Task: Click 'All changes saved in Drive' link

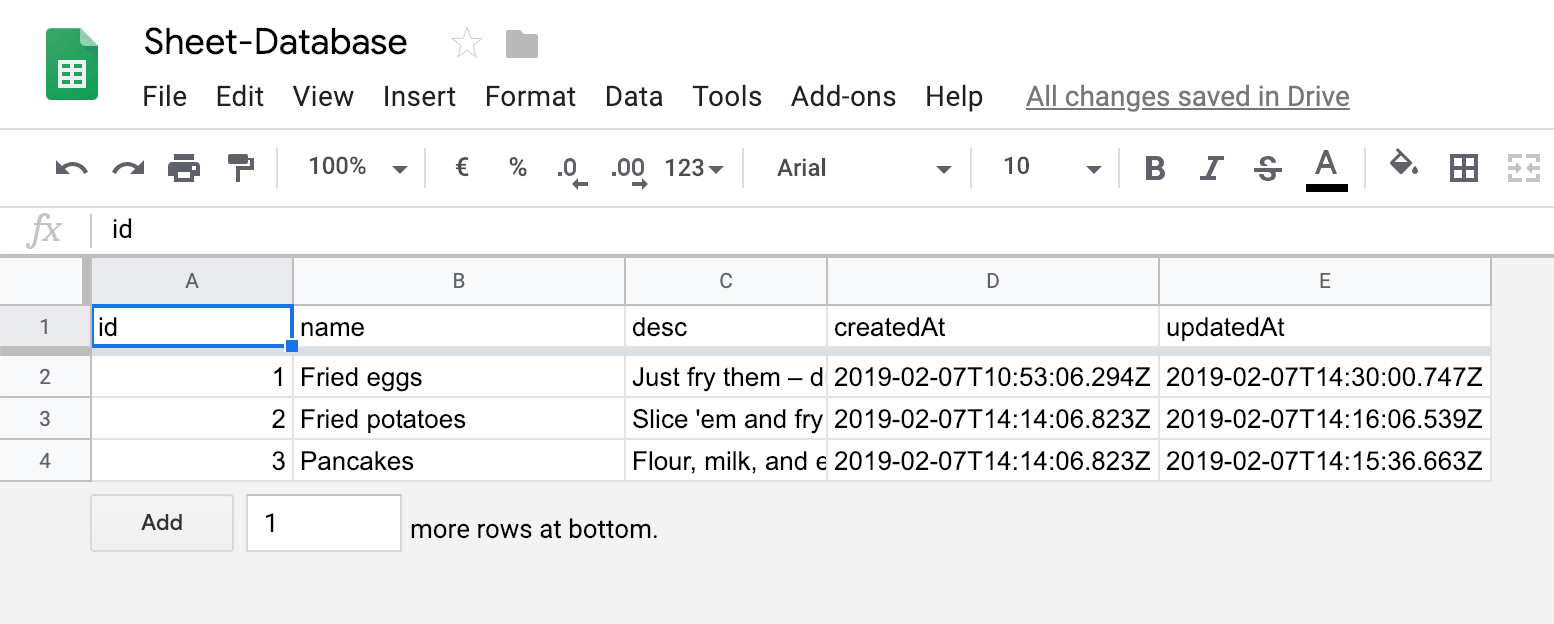Action: [1187, 97]
